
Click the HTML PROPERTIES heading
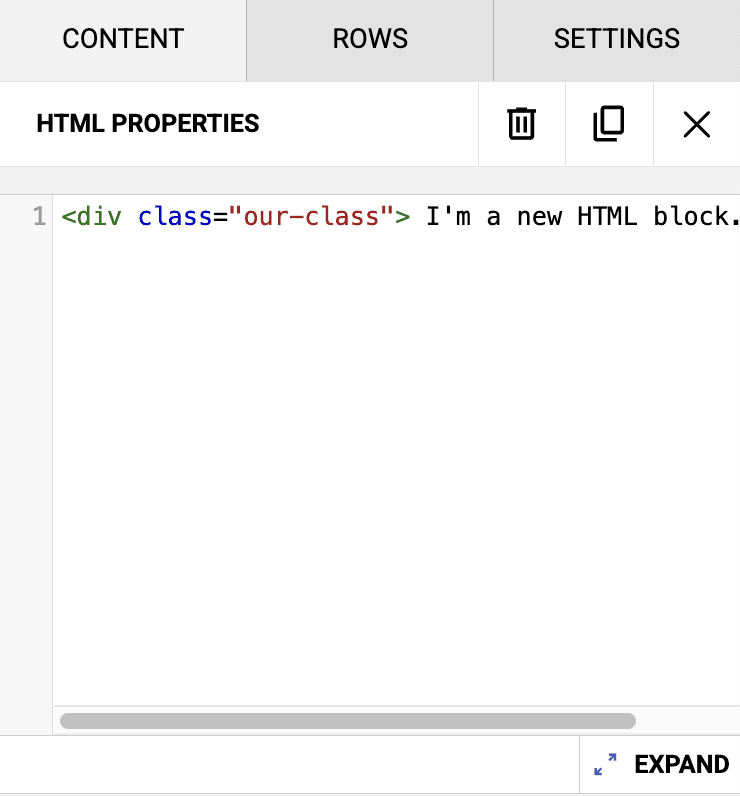148,124
